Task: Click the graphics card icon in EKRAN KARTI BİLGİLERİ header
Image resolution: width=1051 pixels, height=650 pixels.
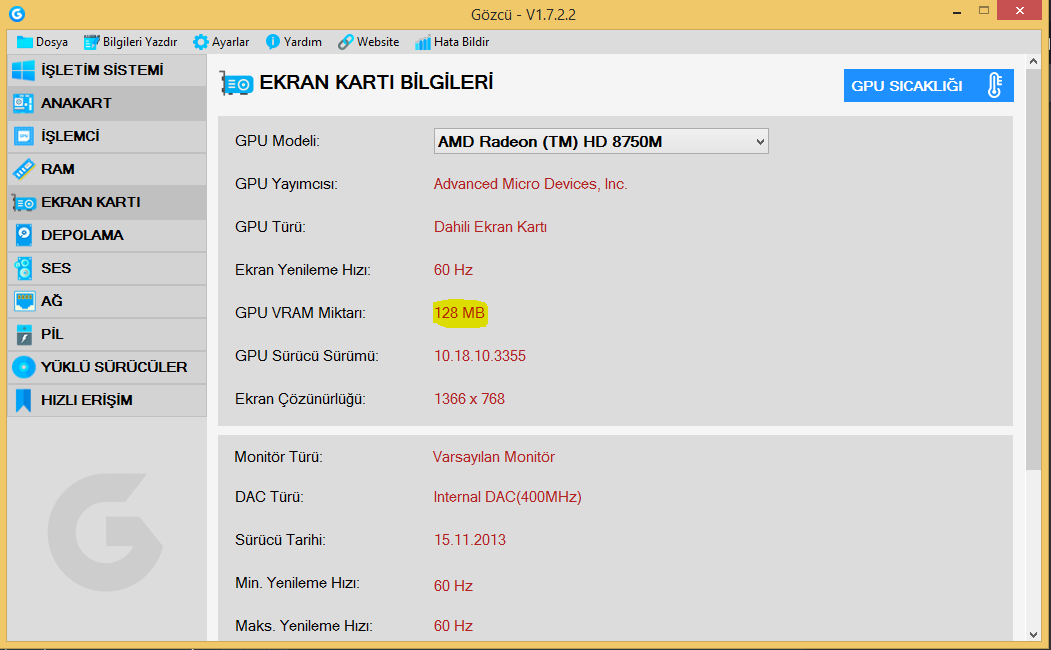Action: tap(237, 84)
